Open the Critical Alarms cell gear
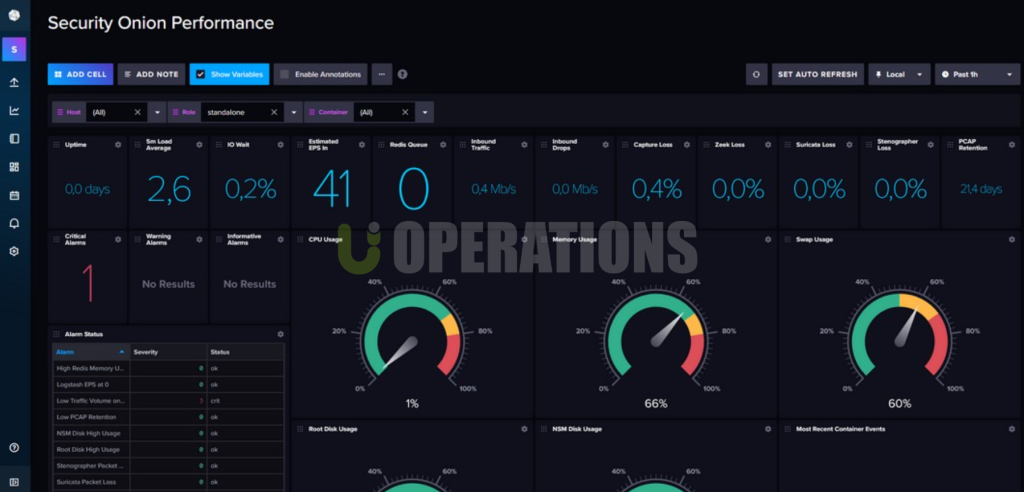Screen dimensions: 1024x492 (118, 240)
